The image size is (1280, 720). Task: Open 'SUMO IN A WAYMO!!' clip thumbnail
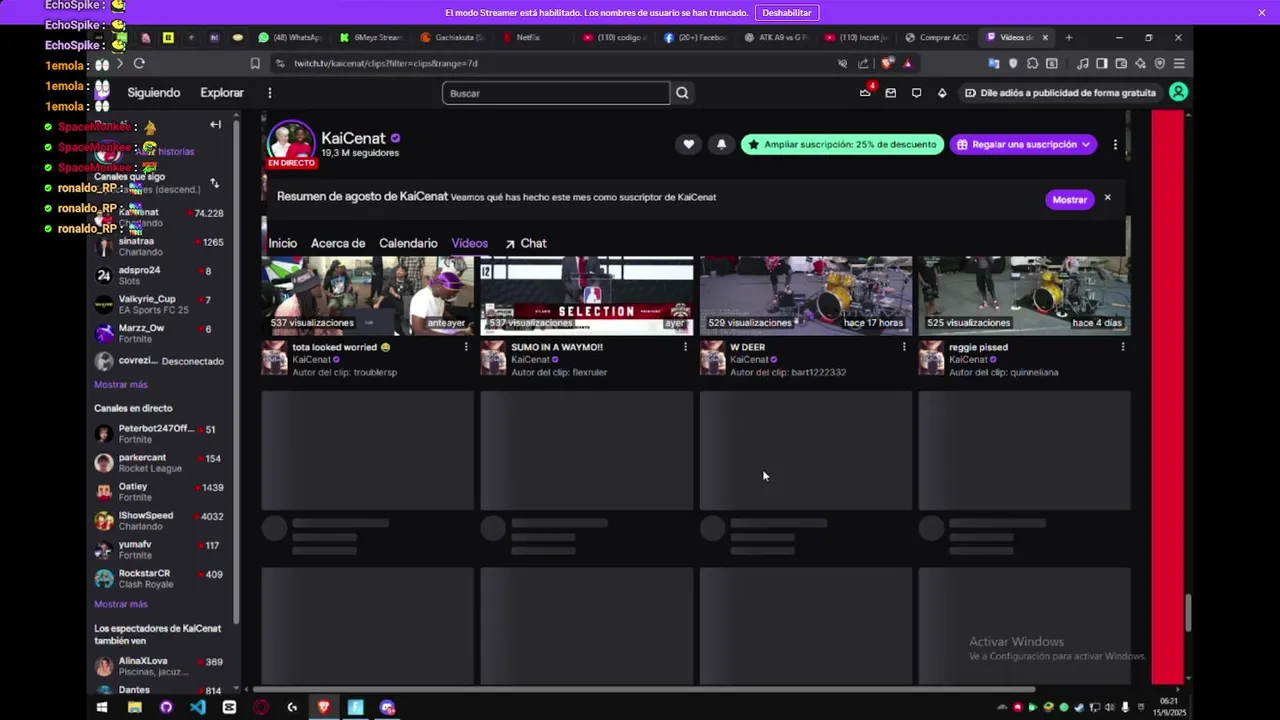click(586, 296)
